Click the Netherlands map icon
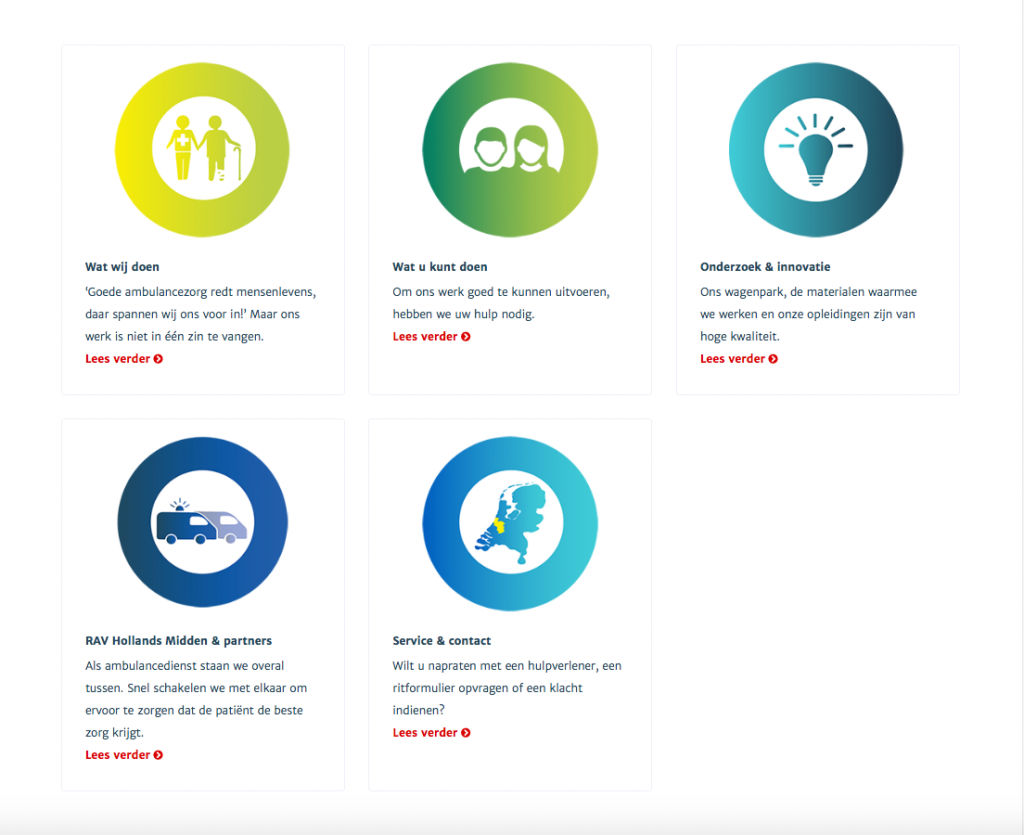Viewport: 1024px width, 835px height. [x=510, y=524]
